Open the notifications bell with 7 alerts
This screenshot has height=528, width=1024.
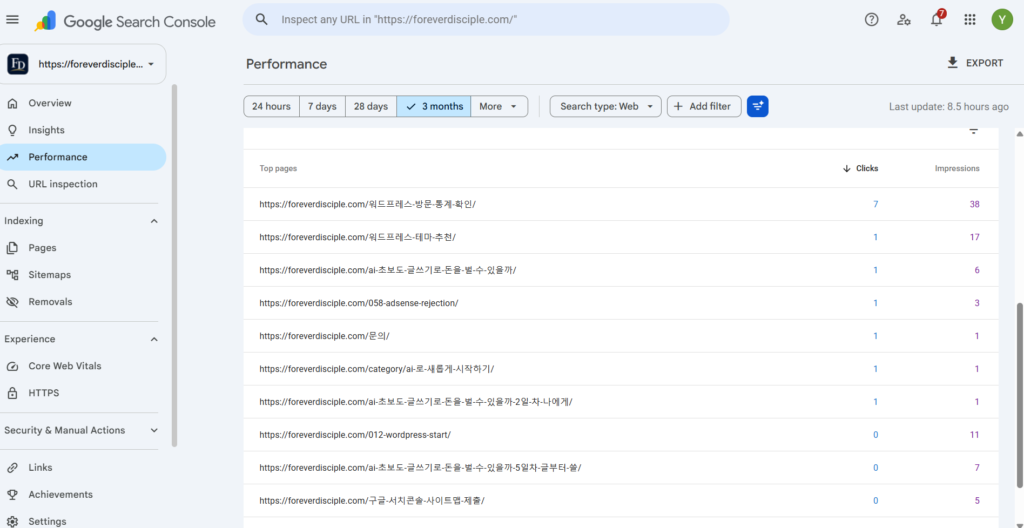pos(936,18)
